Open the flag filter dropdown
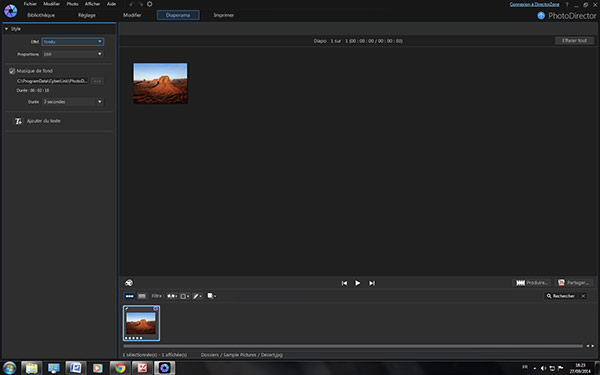This screenshot has width=600, height=375. pos(172,296)
